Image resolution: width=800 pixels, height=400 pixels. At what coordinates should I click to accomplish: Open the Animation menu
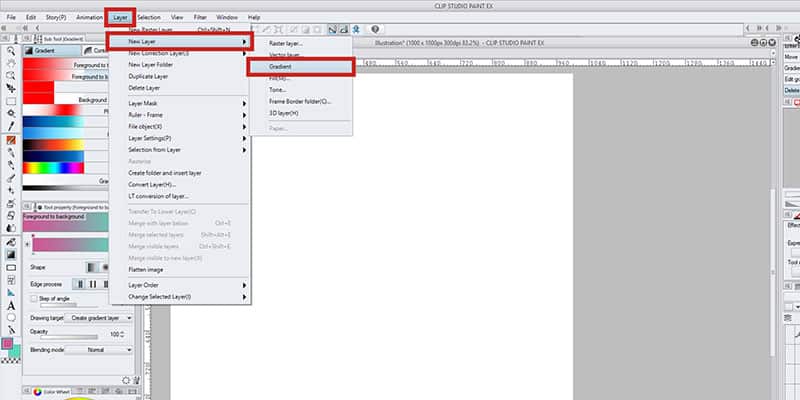coord(90,17)
